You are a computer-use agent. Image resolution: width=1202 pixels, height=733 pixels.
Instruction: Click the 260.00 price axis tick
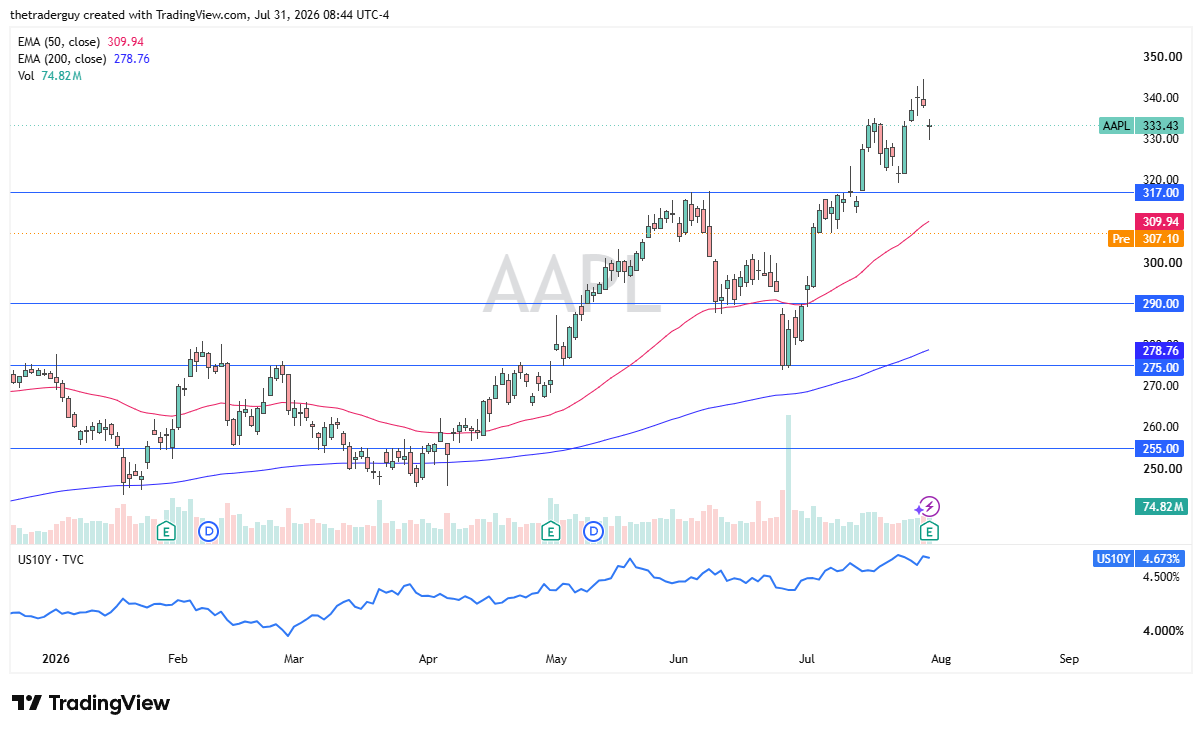point(1161,427)
